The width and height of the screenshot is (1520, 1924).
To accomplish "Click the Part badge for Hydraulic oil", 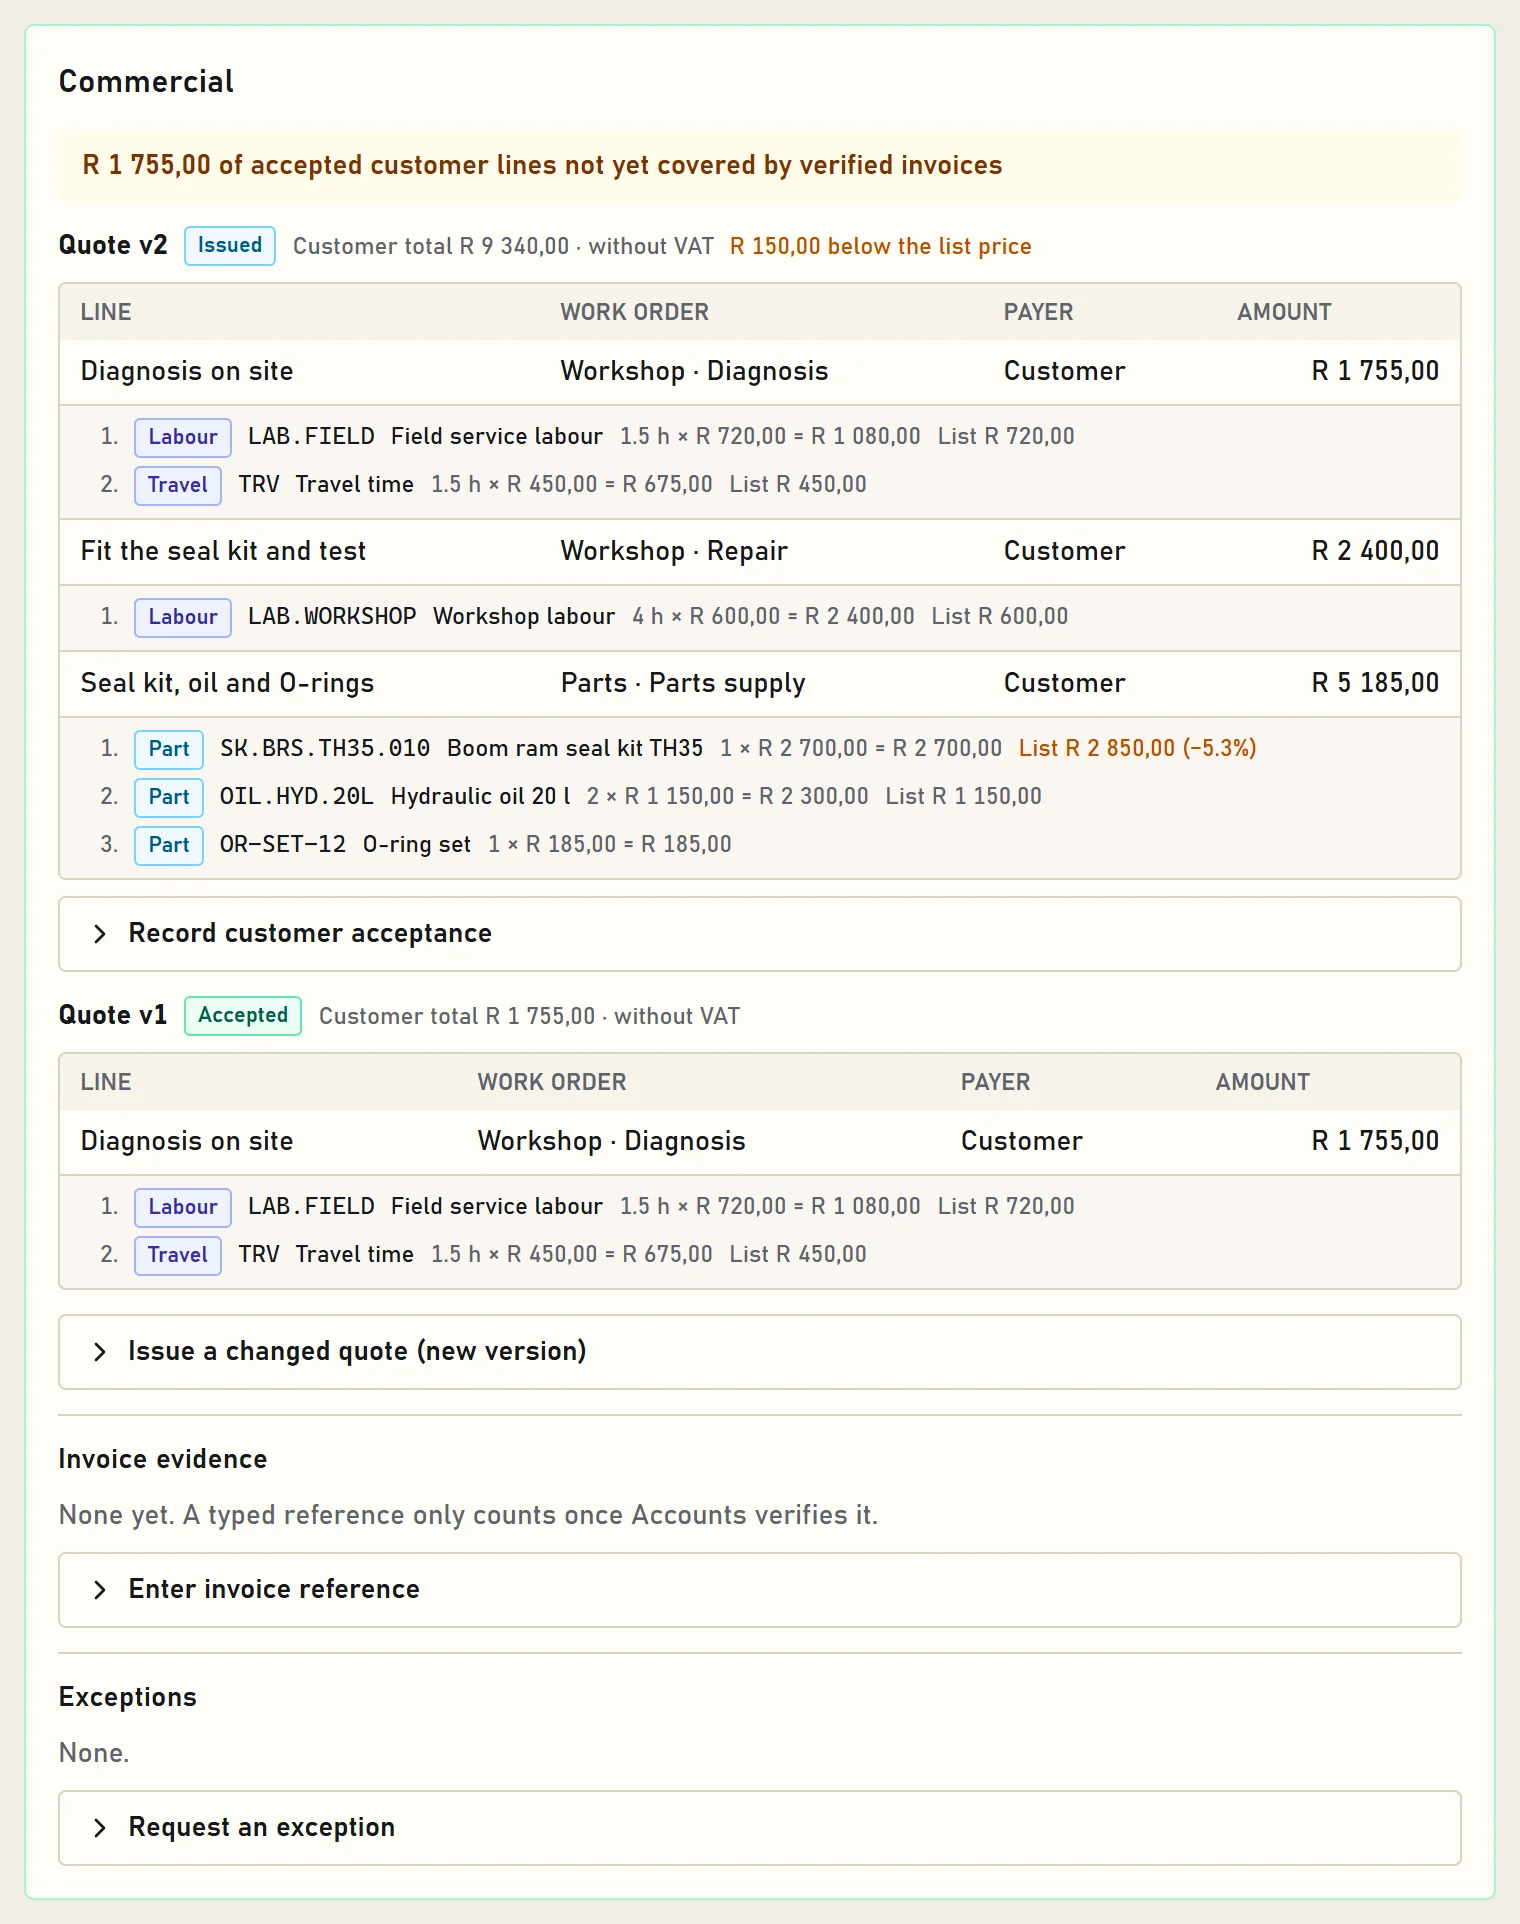I will click(169, 797).
